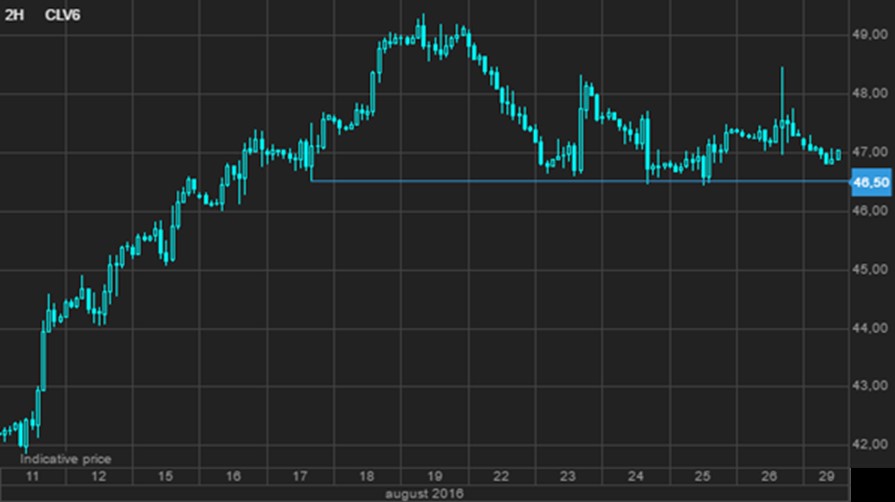Image resolution: width=895 pixels, height=502 pixels.
Task: Click the Indicative price note
Action: point(66,459)
